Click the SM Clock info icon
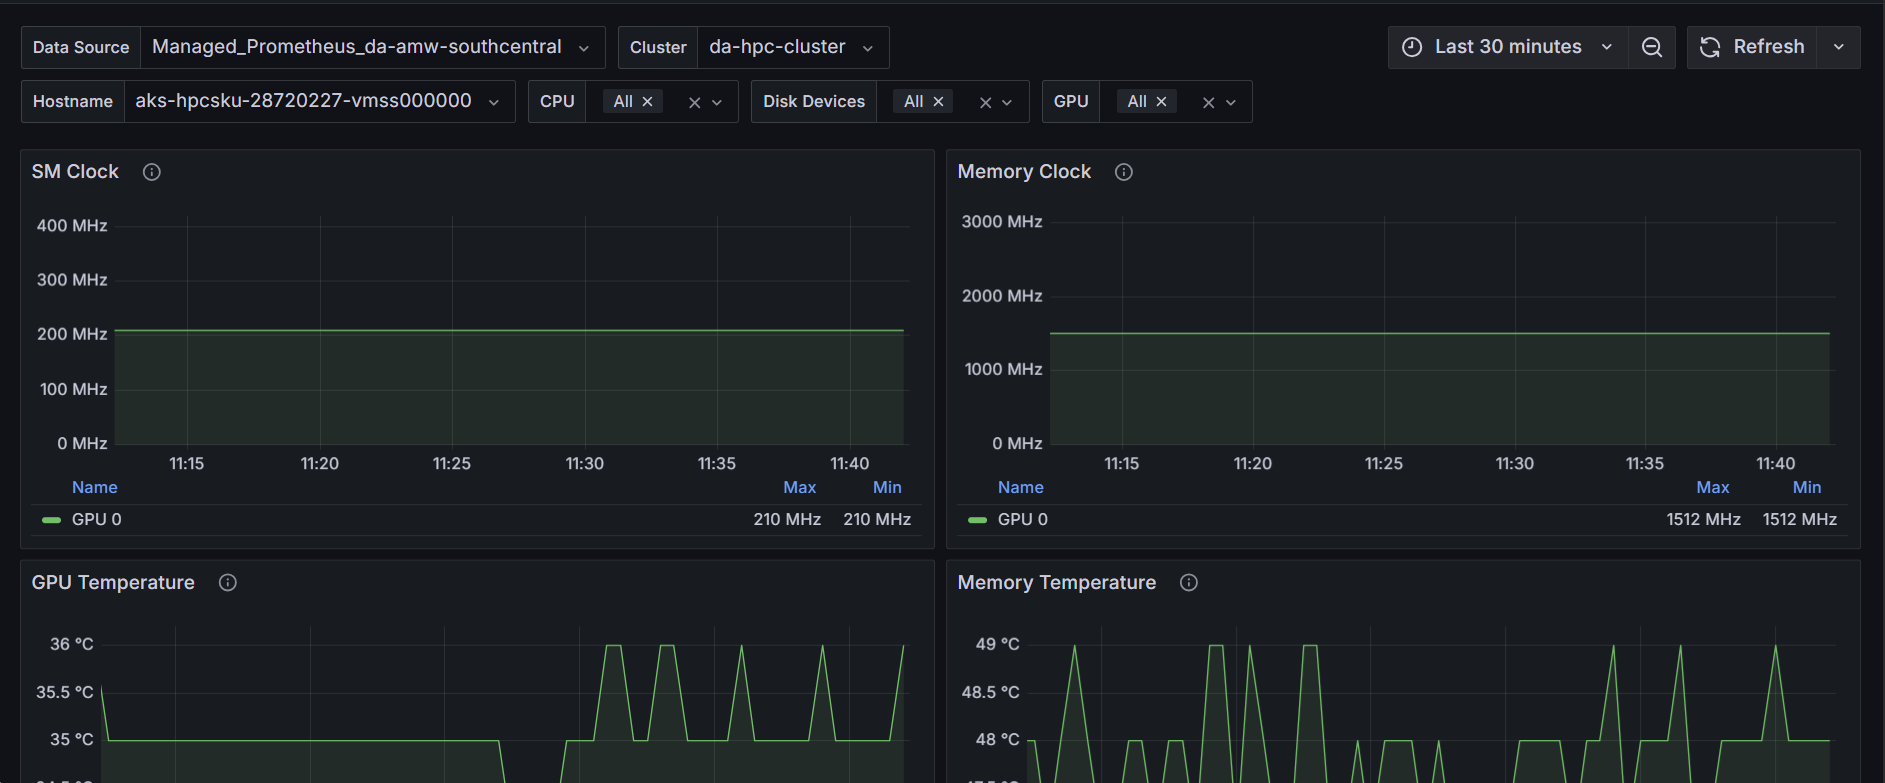1885x783 pixels. pos(152,172)
